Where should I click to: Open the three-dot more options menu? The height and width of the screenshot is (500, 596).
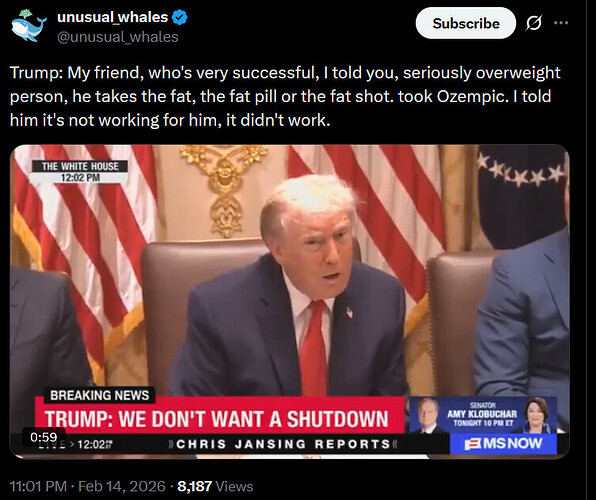[561, 23]
